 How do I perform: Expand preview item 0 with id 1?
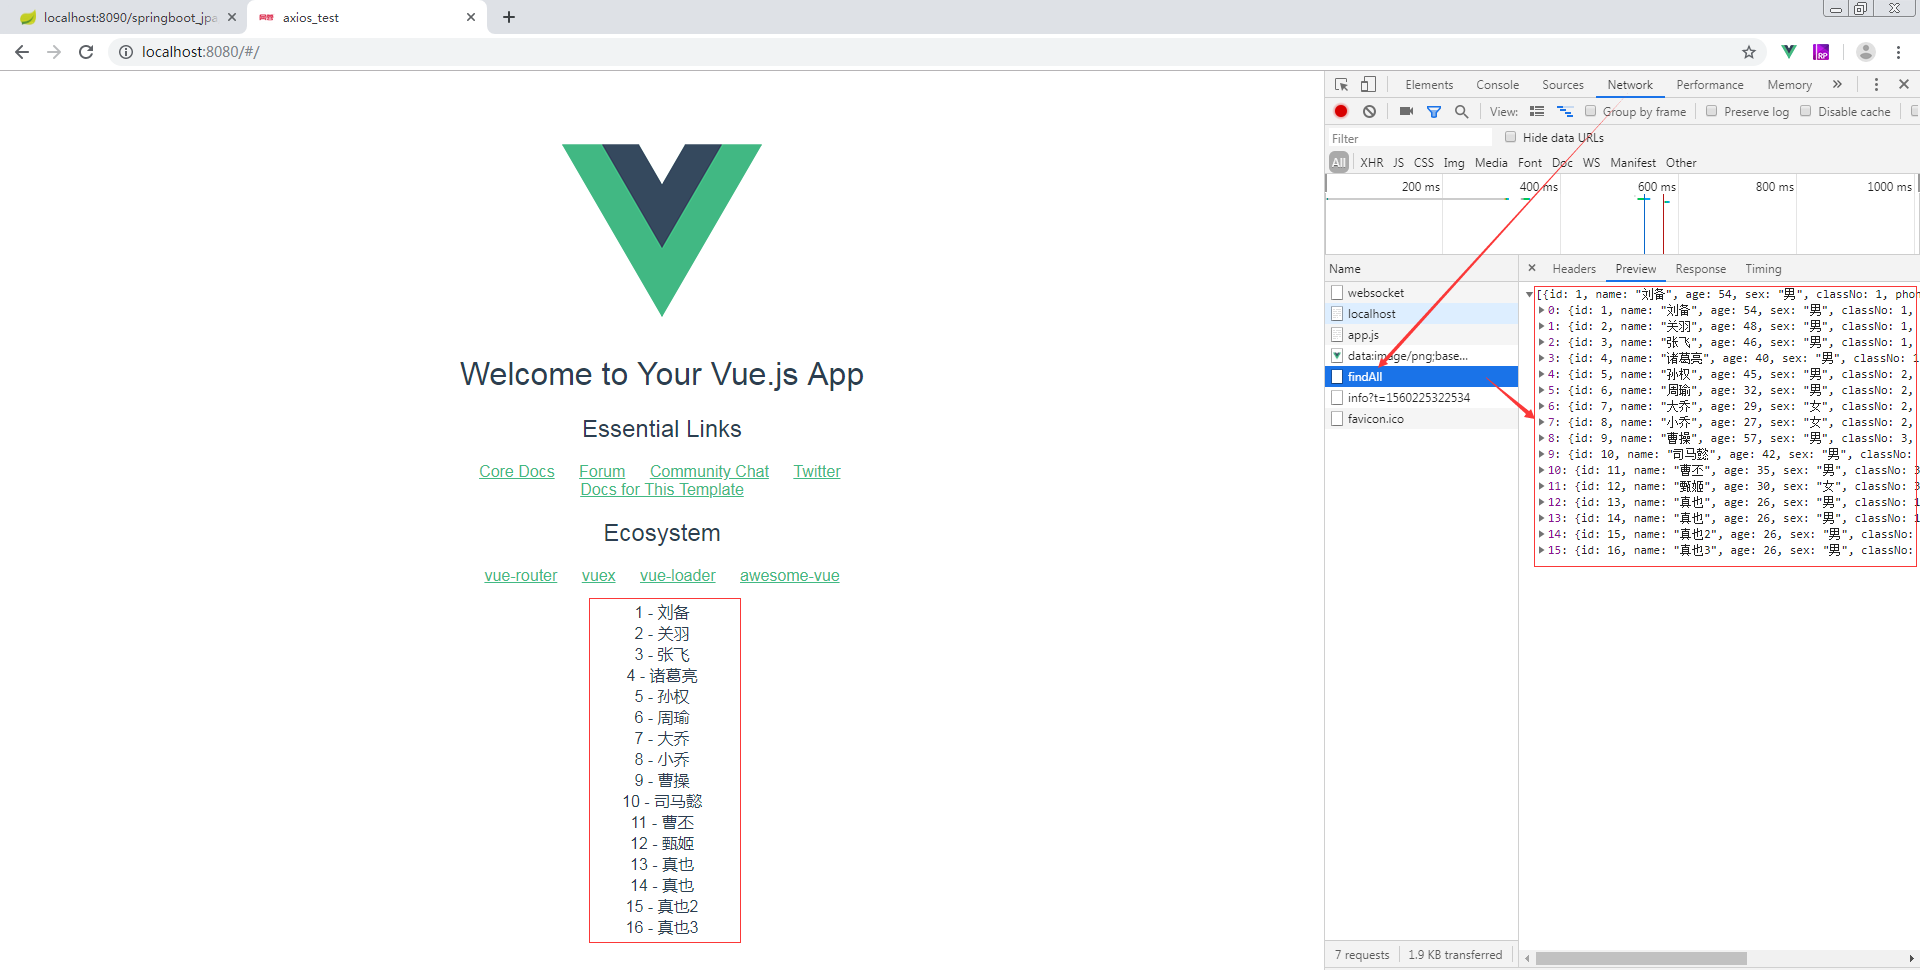[x=1541, y=311]
